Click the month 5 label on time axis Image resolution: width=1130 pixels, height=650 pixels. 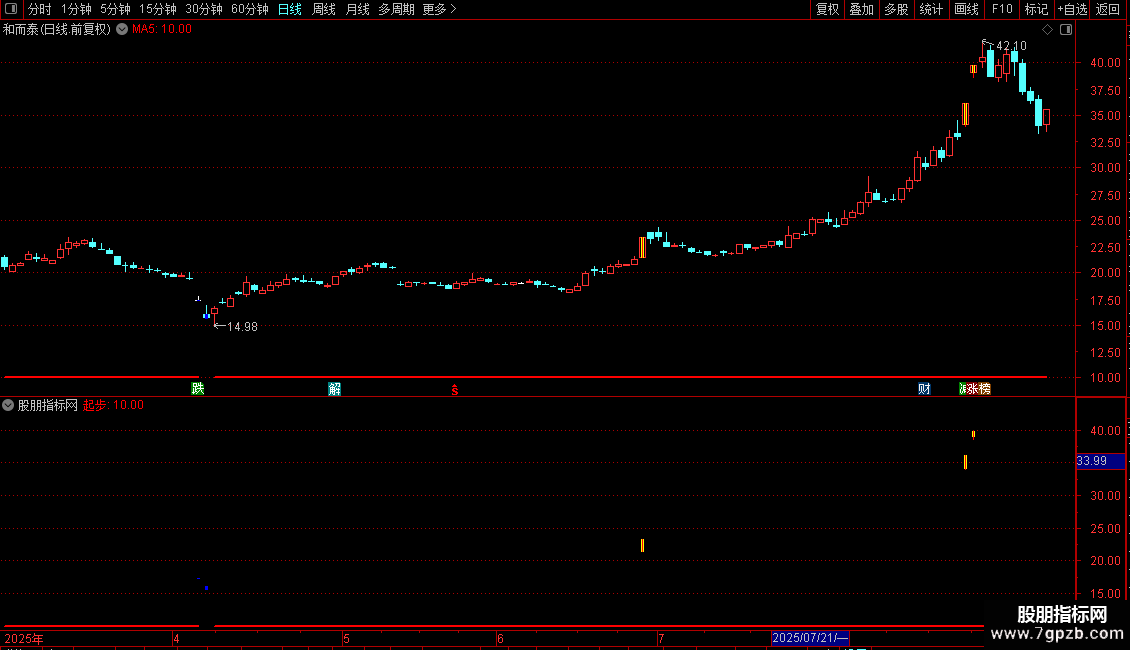(347, 638)
